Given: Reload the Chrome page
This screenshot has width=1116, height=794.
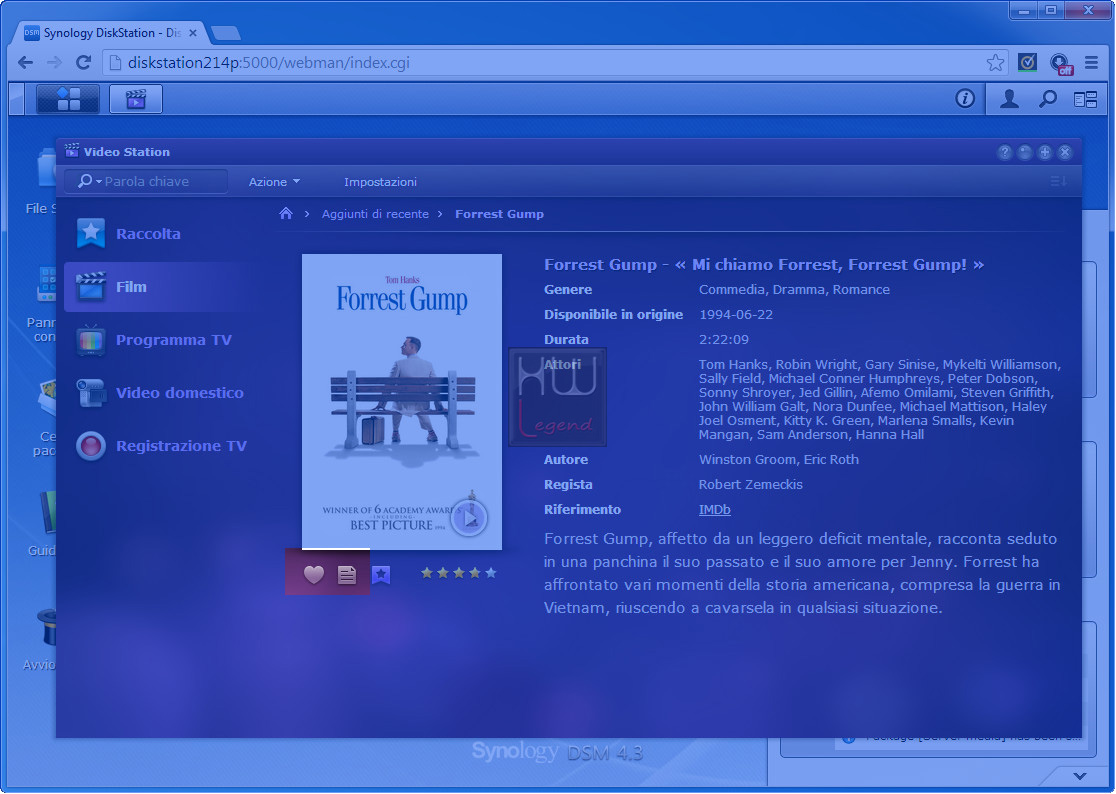Looking at the screenshot, I should 83,63.
